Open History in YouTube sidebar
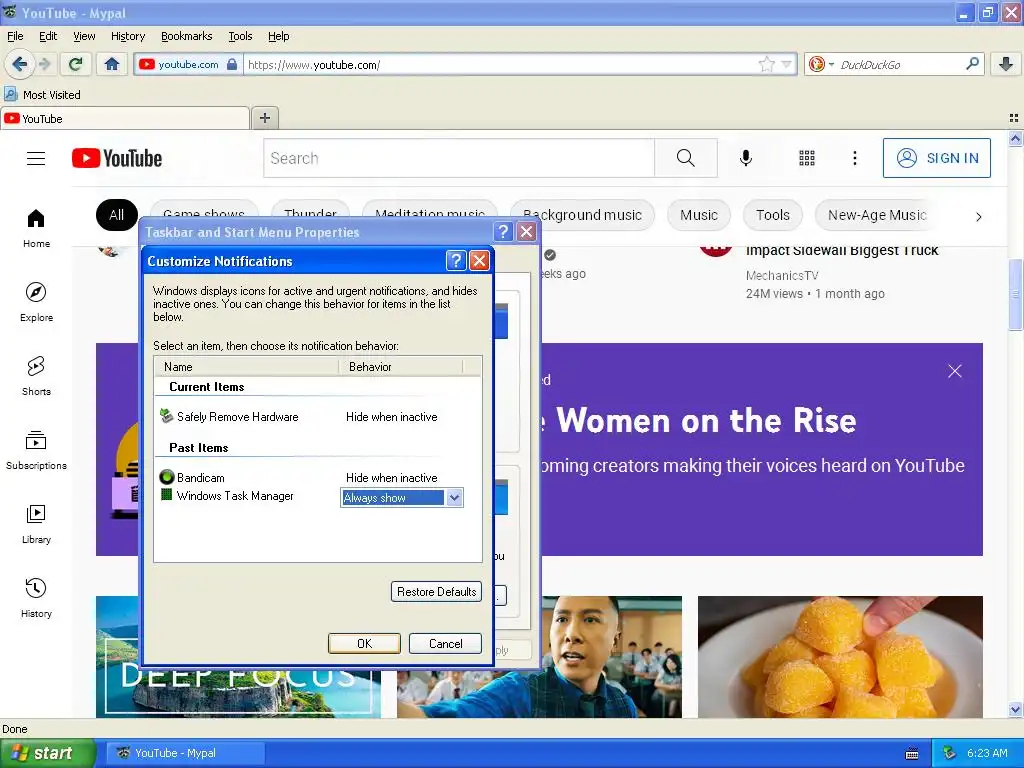This screenshot has width=1024, height=768. tap(36, 598)
